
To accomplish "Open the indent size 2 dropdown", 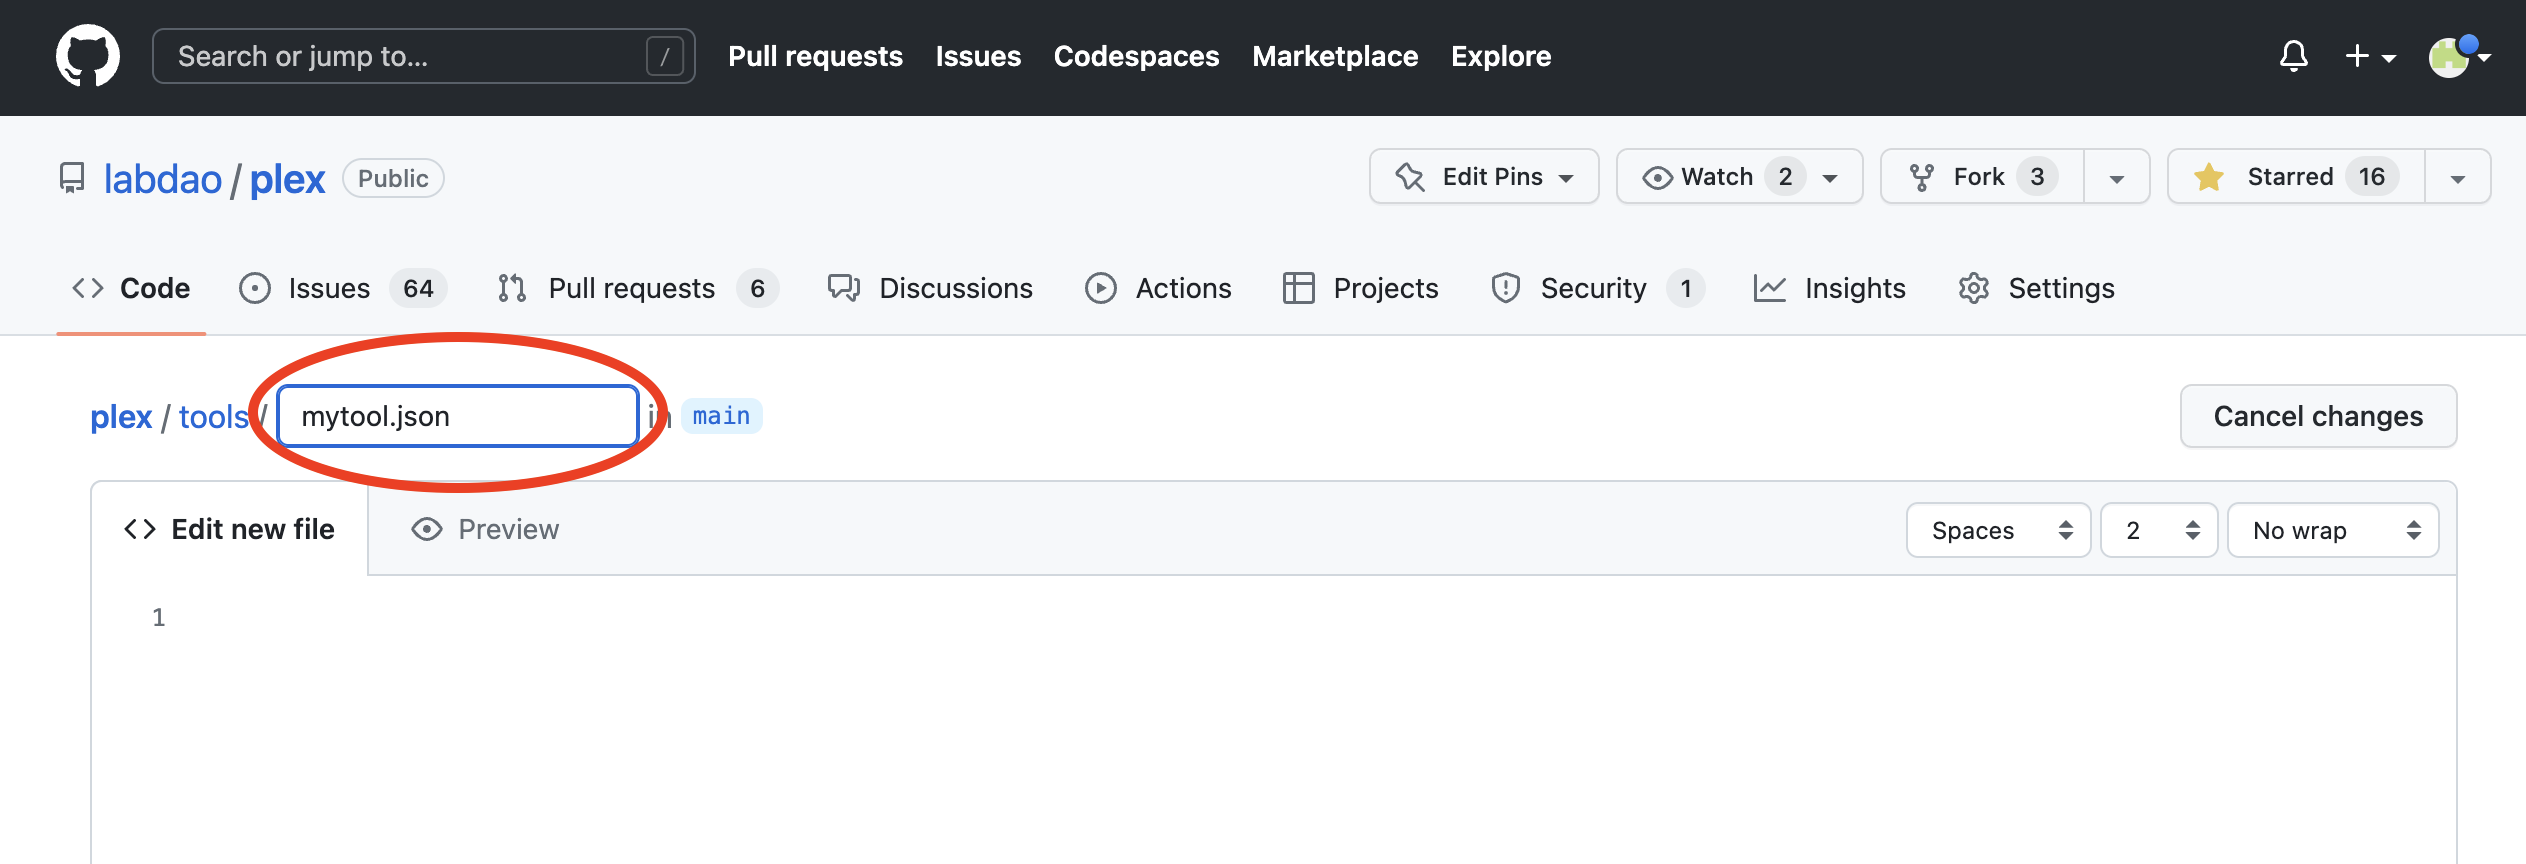I will click(x=2159, y=530).
